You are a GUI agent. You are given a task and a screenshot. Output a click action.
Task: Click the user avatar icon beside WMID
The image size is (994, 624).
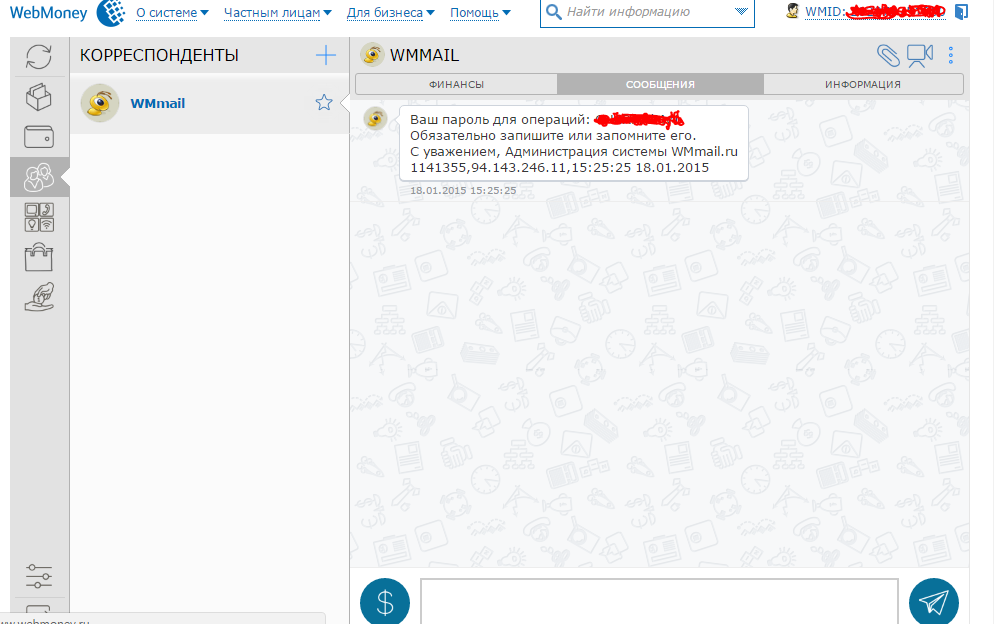pyautogui.click(x=792, y=11)
